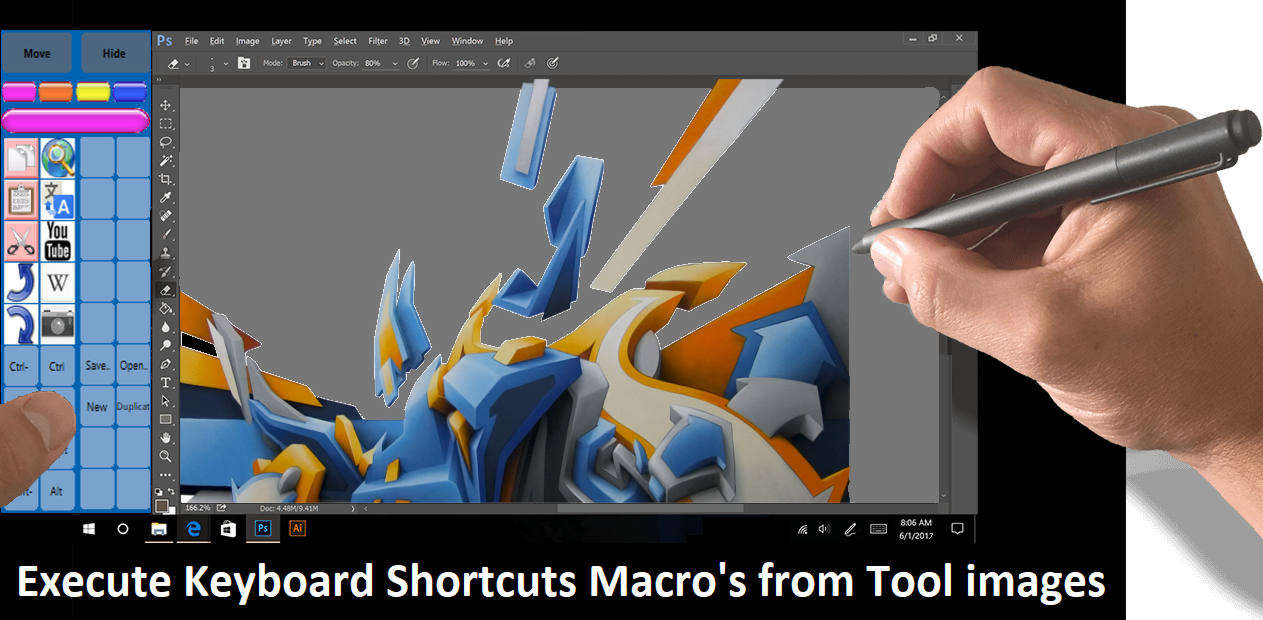Open Illustrator from the Windows taskbar
This screenshot has height=620, width=1263.
[296, 528]
